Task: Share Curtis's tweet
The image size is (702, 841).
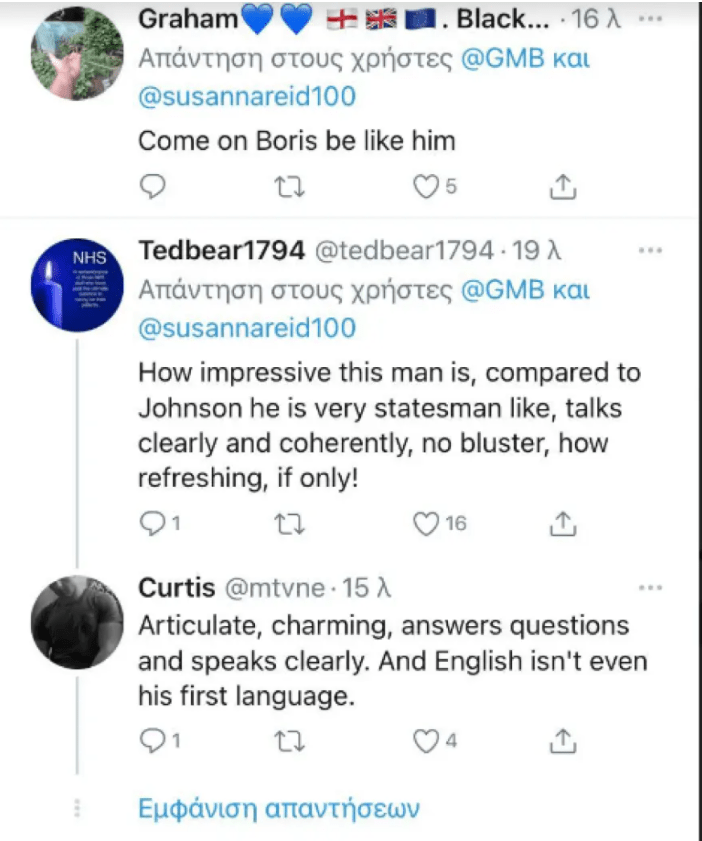Action: click(x=563, y=741)
